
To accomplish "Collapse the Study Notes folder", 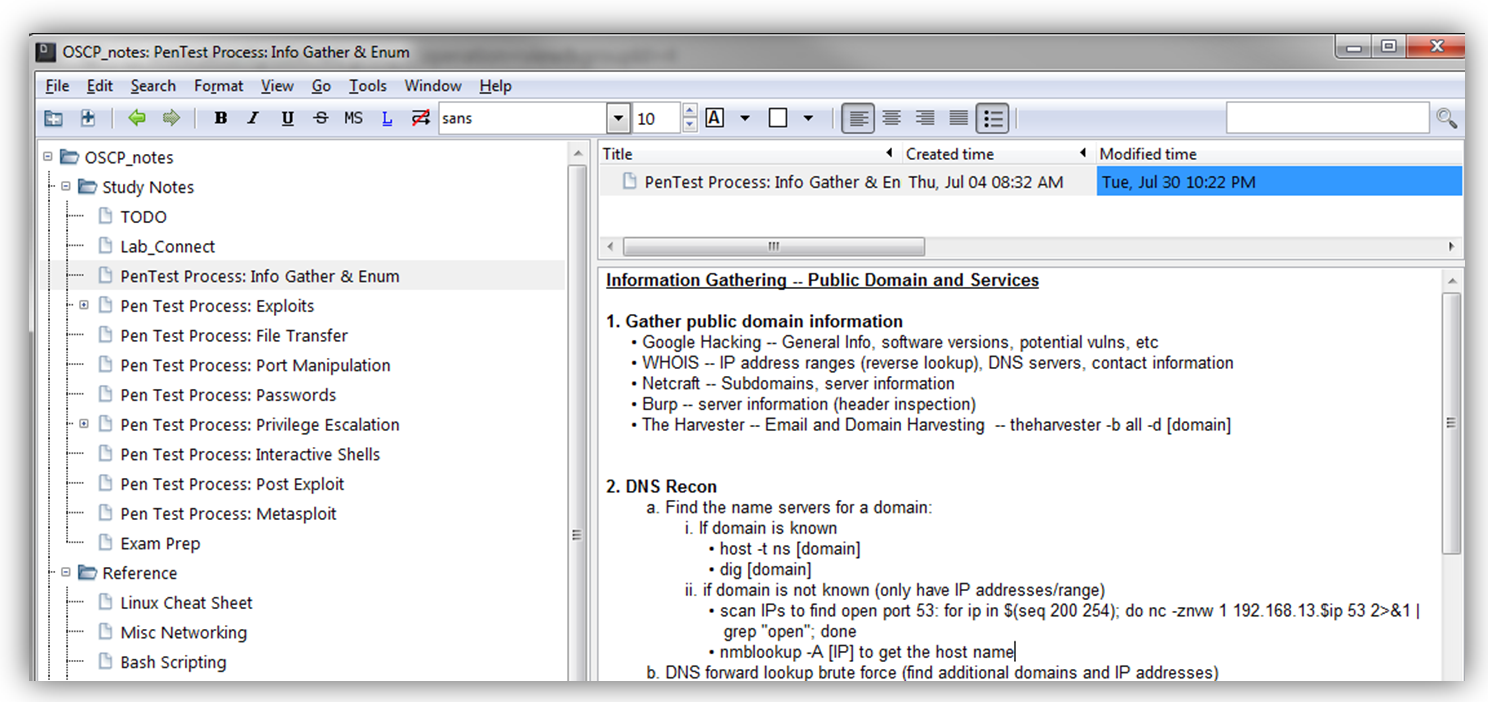I will coord(66,186).
